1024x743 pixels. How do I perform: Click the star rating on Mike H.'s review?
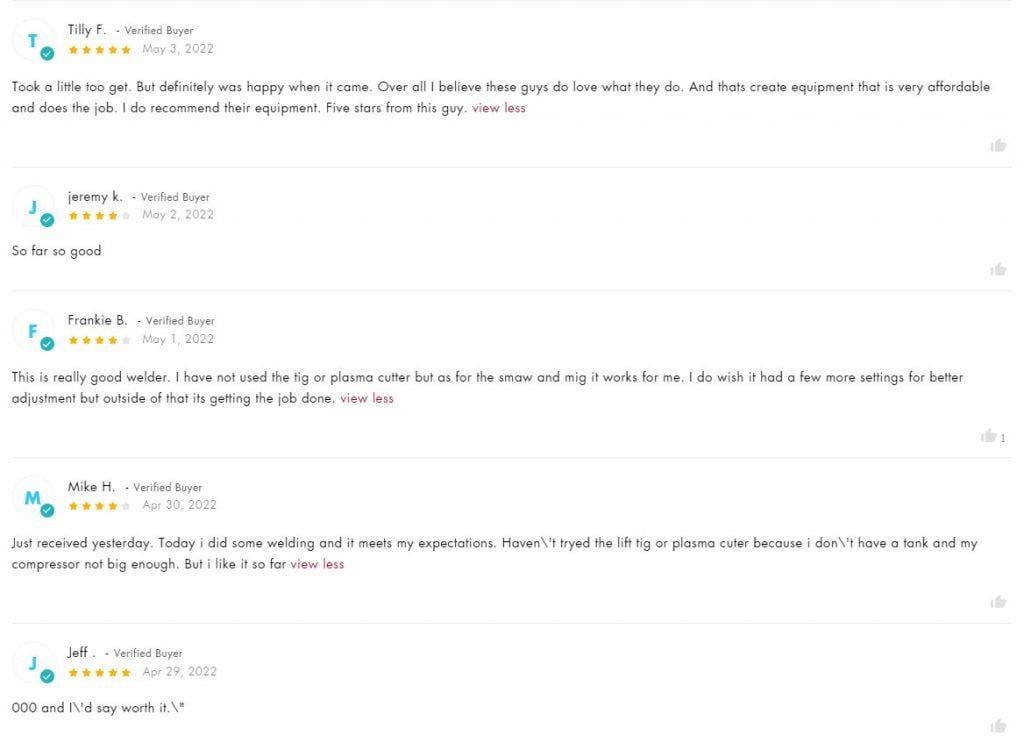99,506
